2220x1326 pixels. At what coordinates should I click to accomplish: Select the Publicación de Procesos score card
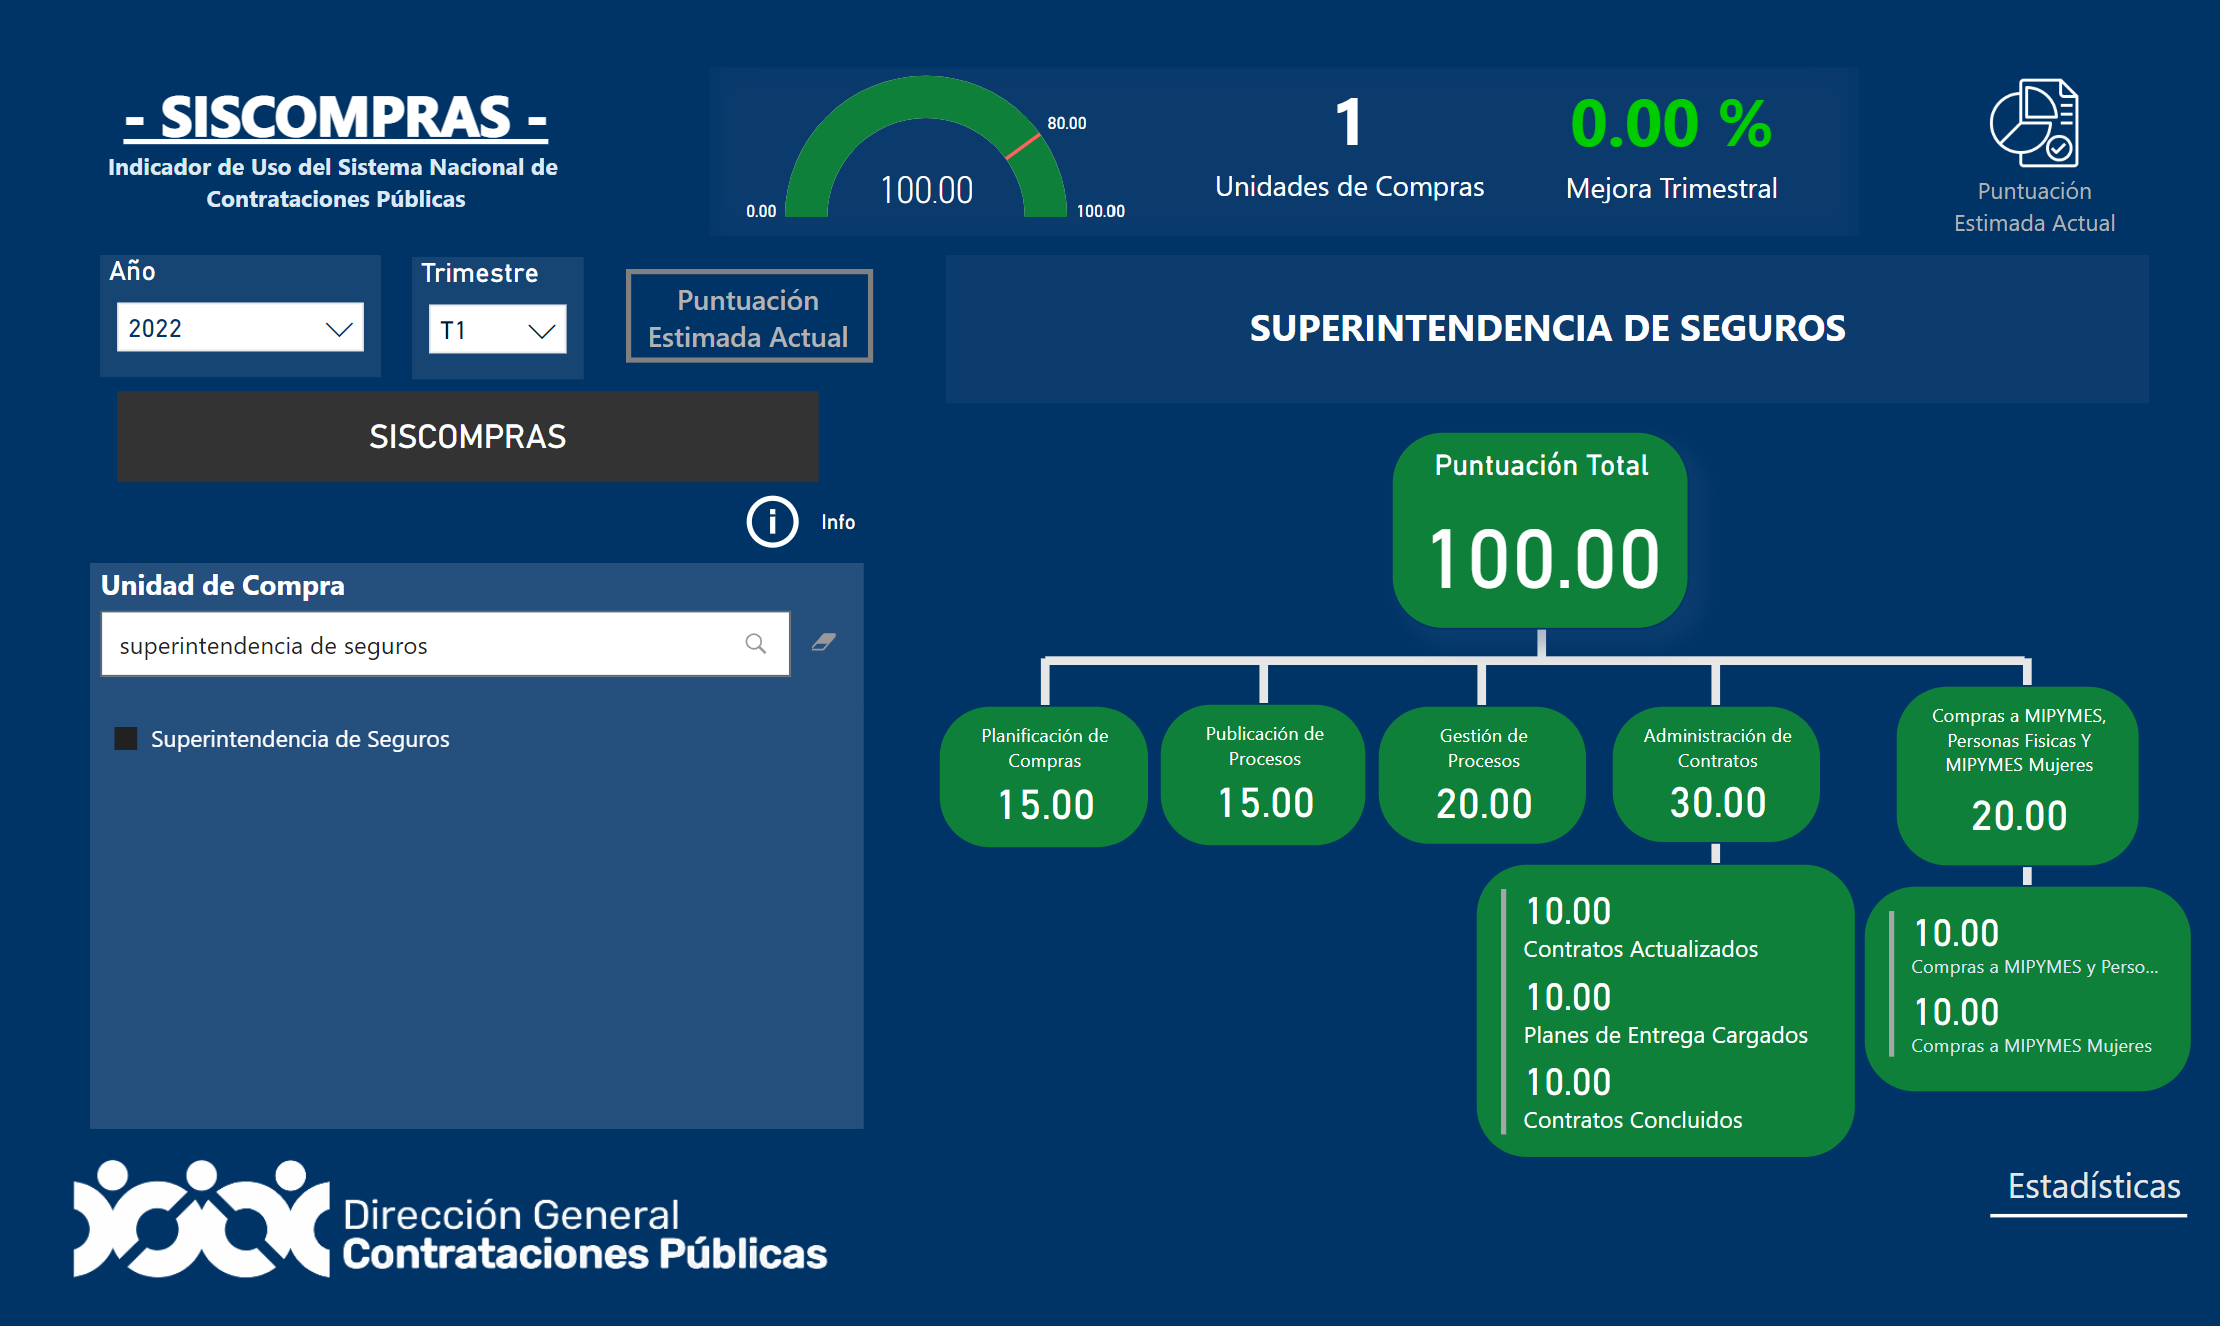point(1264,775)
